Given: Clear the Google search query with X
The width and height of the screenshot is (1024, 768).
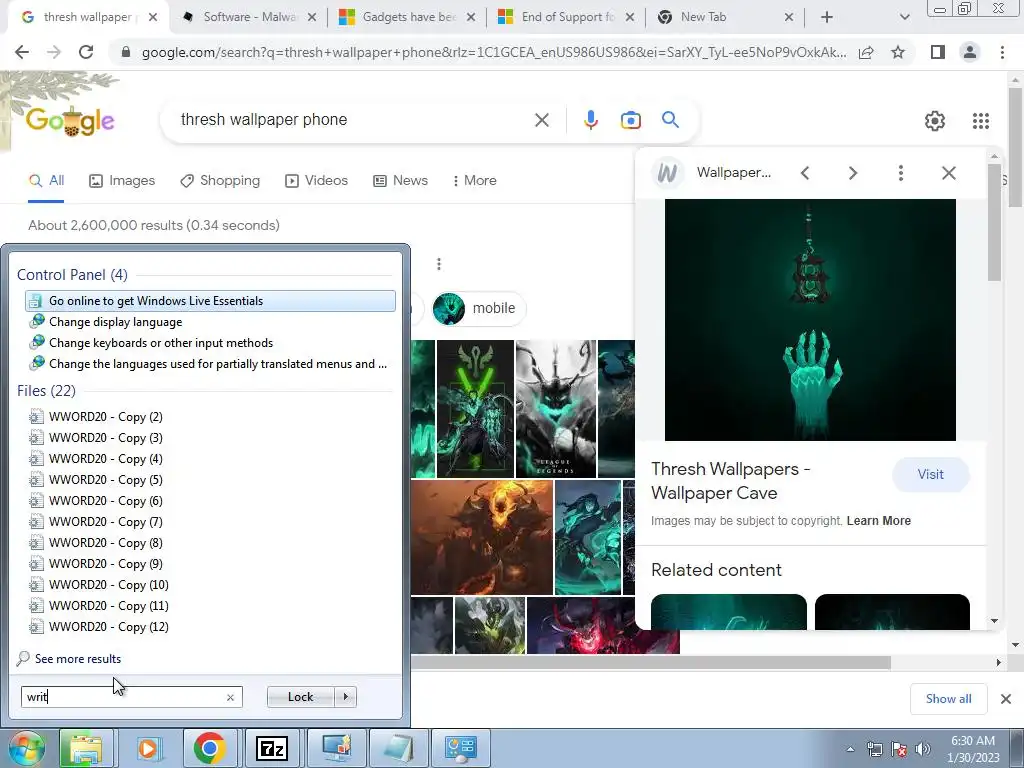Looking at the screenshot, I should 541,120.
